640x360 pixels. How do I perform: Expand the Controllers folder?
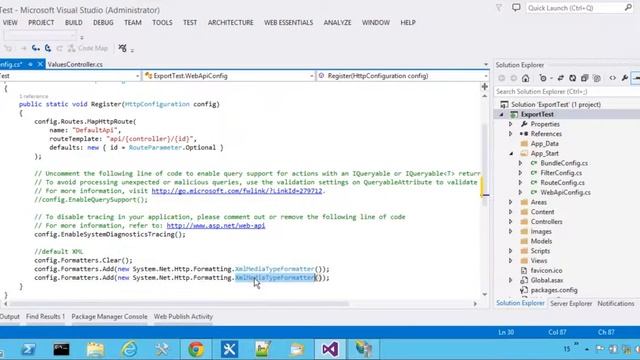click(511, 222)
